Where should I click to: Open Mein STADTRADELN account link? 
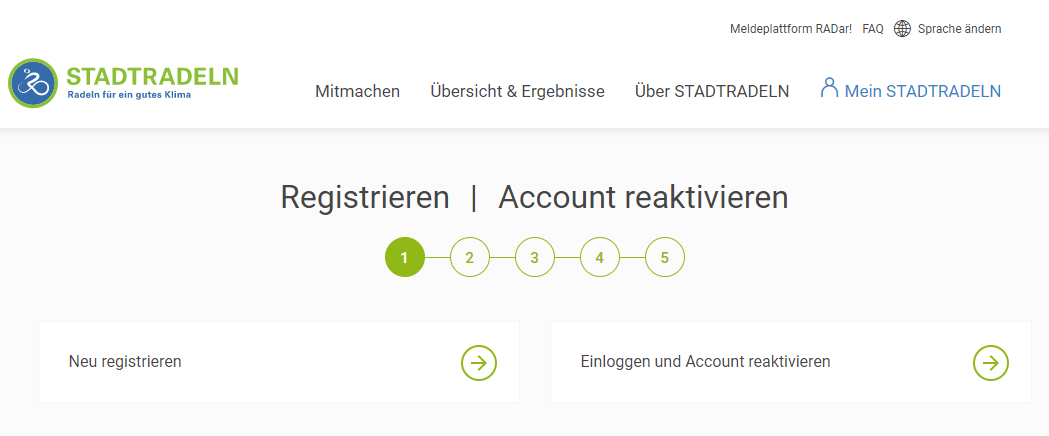click(911, 90)
